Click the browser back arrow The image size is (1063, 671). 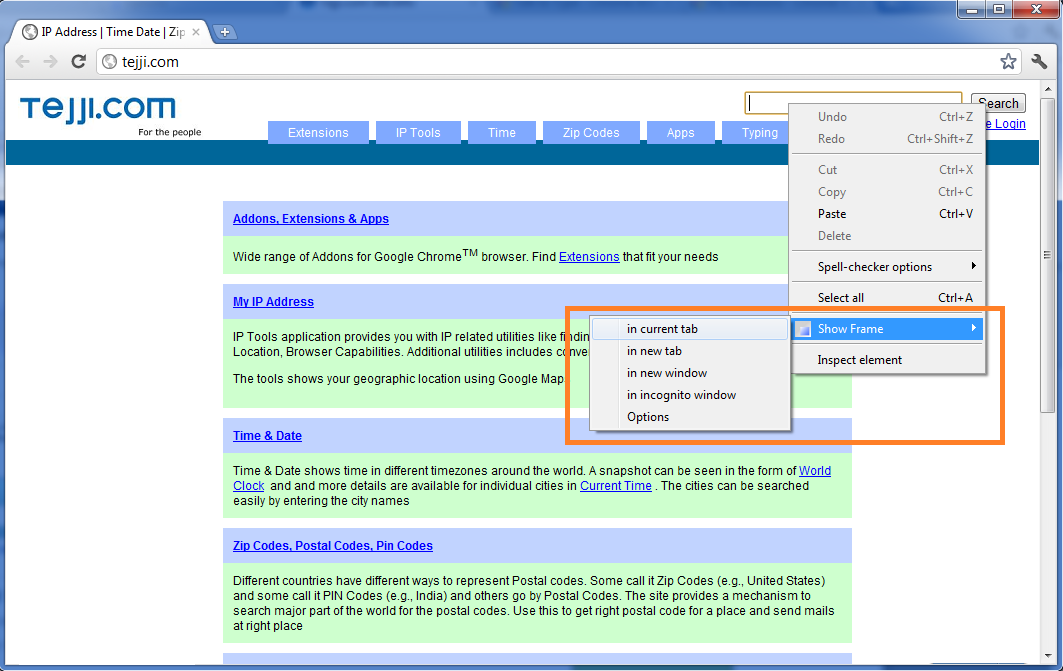pyautogui.click(x=22, y=62)
